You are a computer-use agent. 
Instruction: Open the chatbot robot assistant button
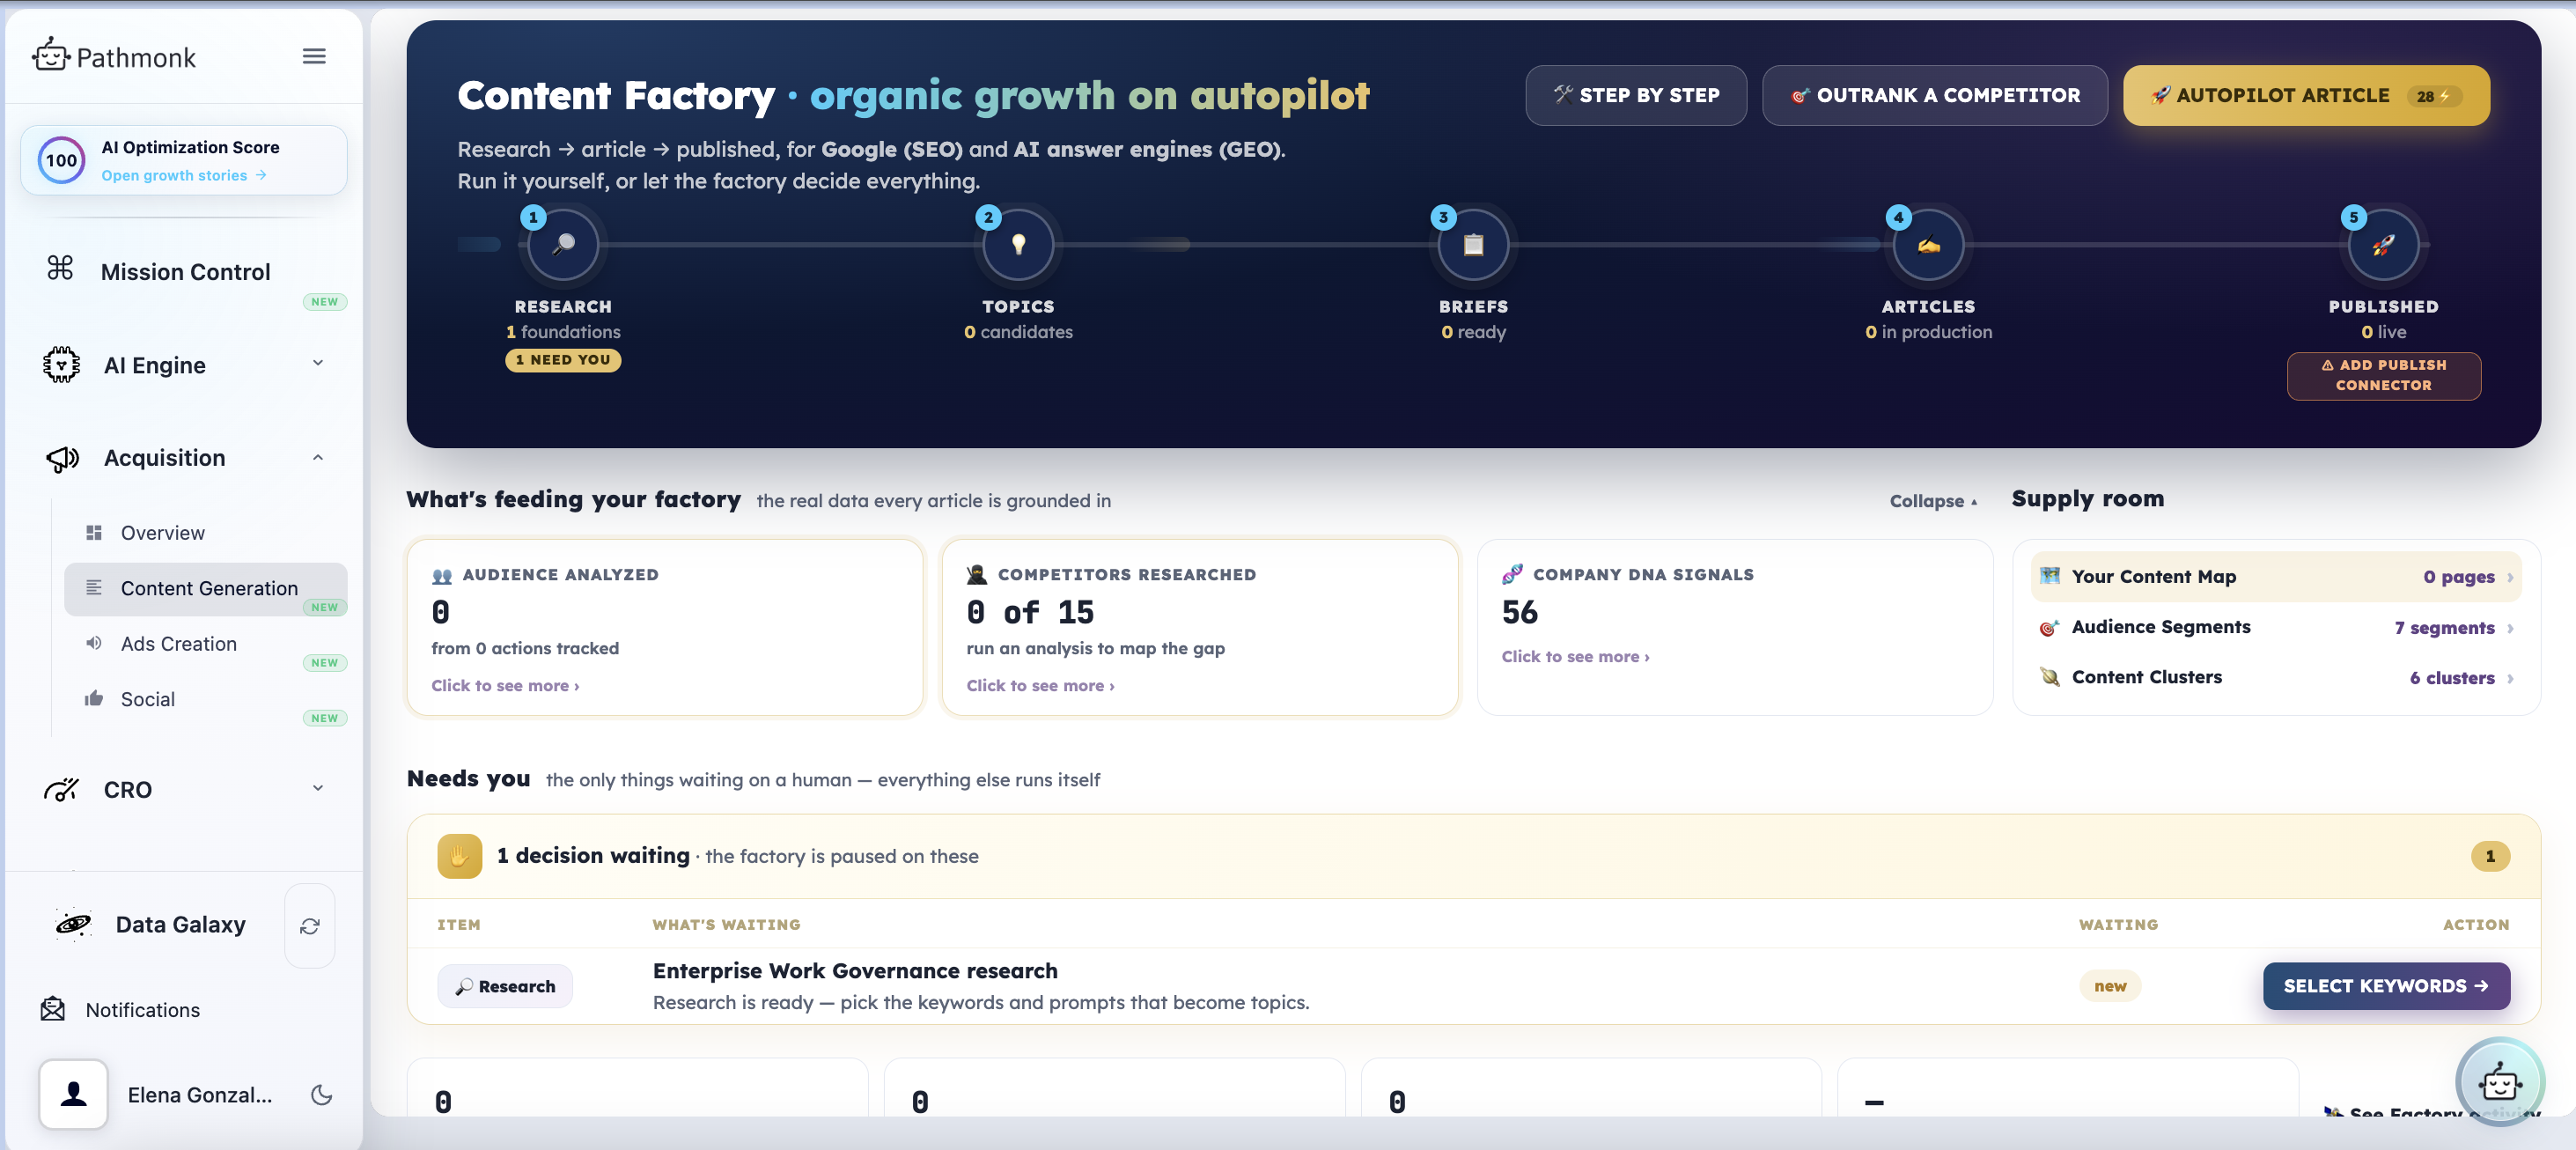point(2499,1082)
